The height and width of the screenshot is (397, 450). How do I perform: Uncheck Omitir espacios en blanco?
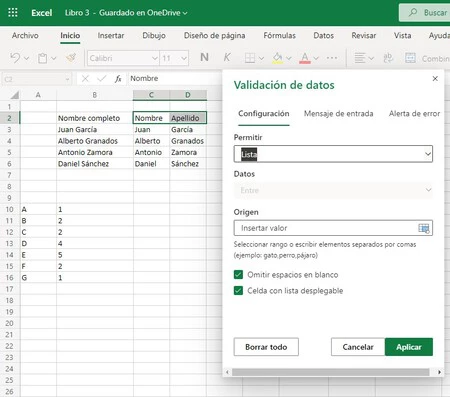pyautogui.click(x=238, y=275)
